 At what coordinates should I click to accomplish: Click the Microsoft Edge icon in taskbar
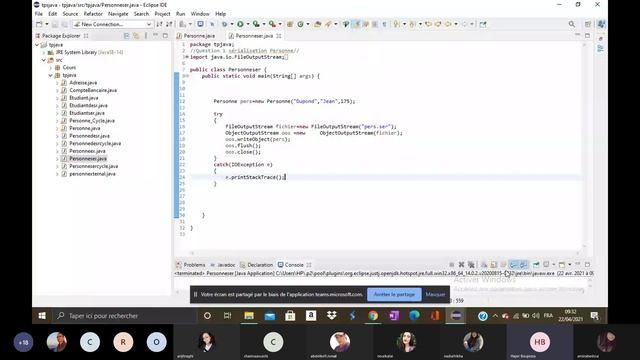tap(414, 316)
